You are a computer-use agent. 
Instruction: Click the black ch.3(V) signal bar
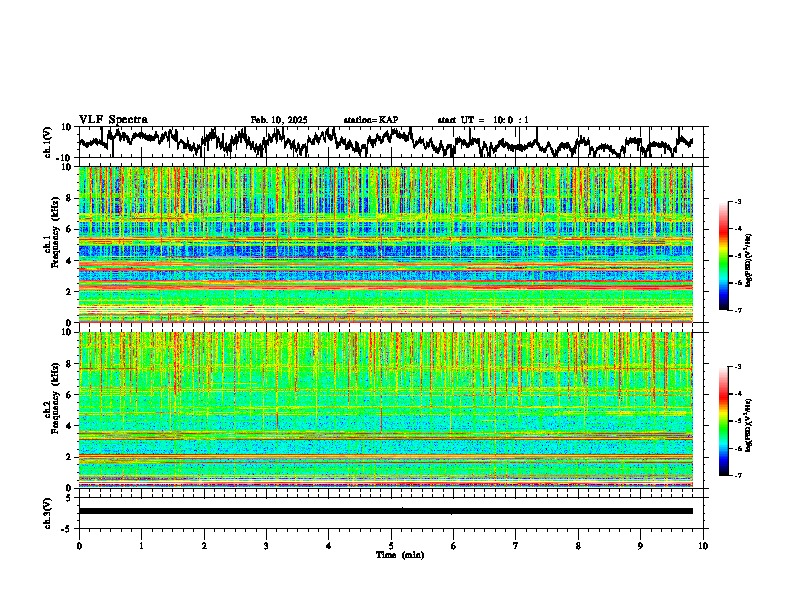(x=386, y=511)
